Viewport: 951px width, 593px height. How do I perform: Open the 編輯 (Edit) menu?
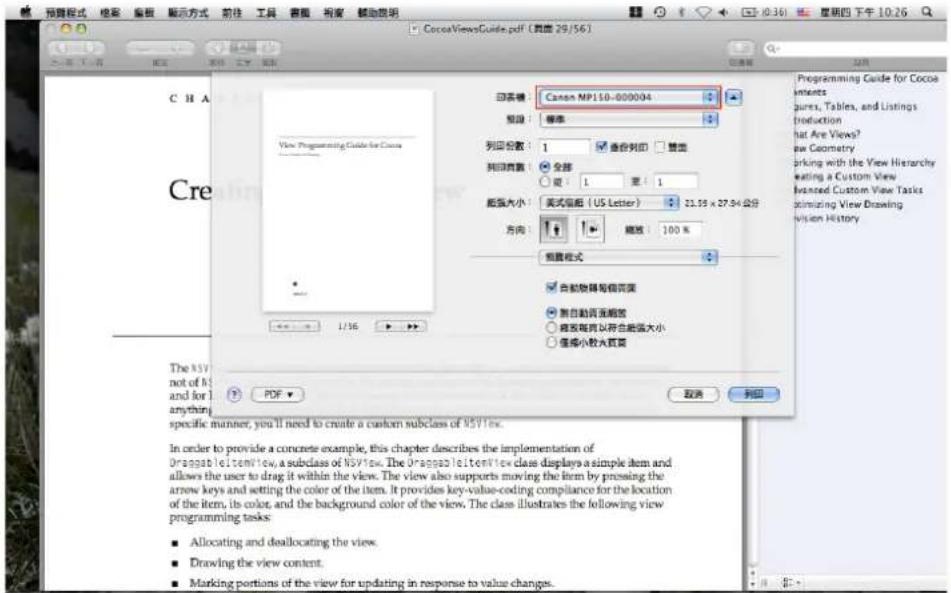pyautogui.click(x=144, y=12)
